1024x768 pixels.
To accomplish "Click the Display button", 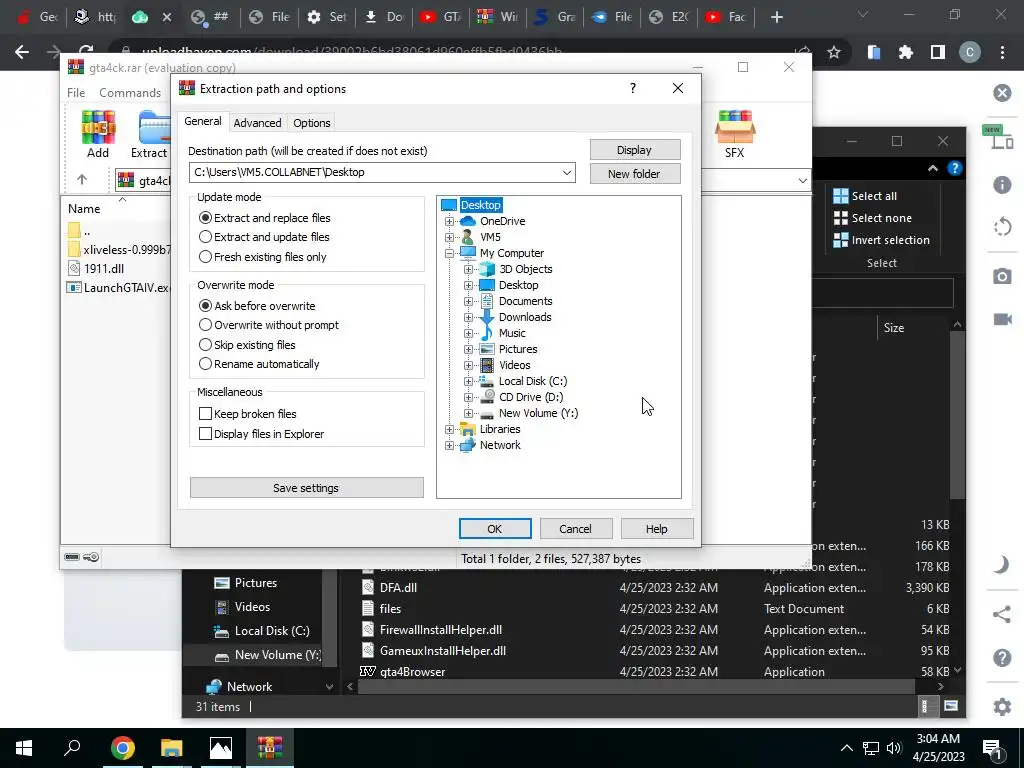I will coord(635,150).
